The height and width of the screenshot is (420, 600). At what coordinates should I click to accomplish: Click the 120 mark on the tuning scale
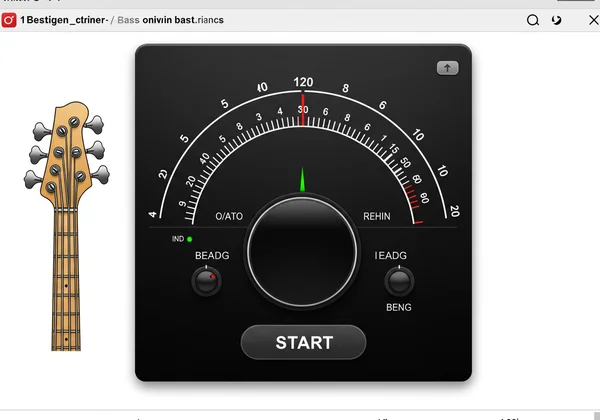coord(303,83)
